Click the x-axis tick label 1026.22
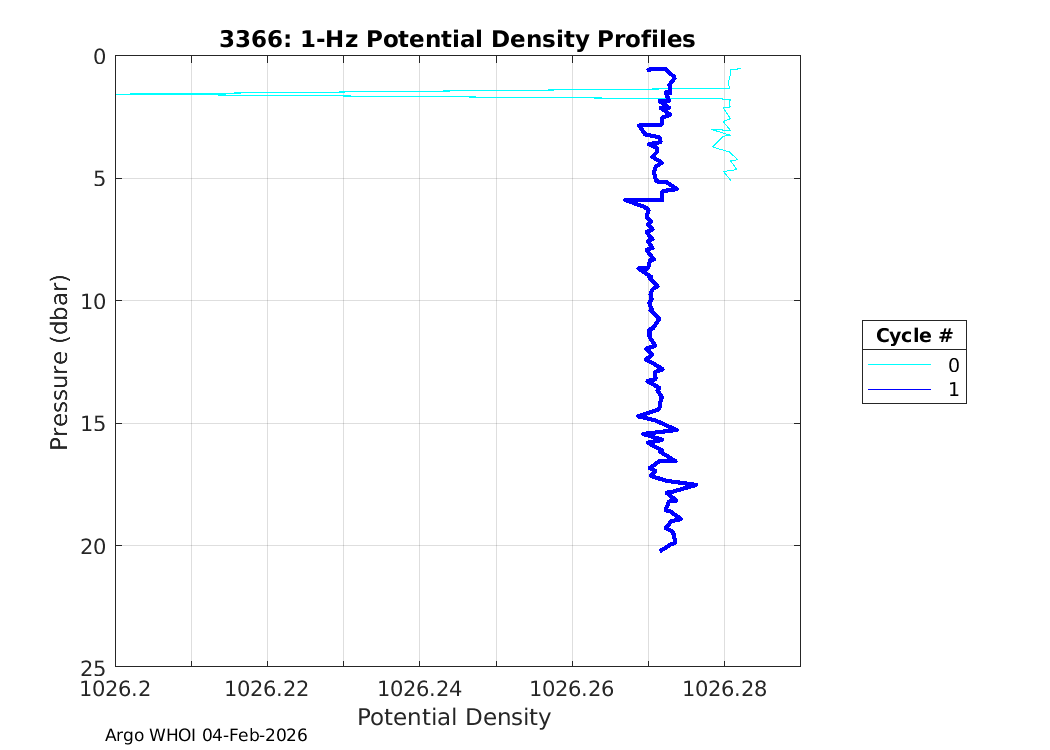The width and height of the screenshot is (1050, 750). coord(268,690)
